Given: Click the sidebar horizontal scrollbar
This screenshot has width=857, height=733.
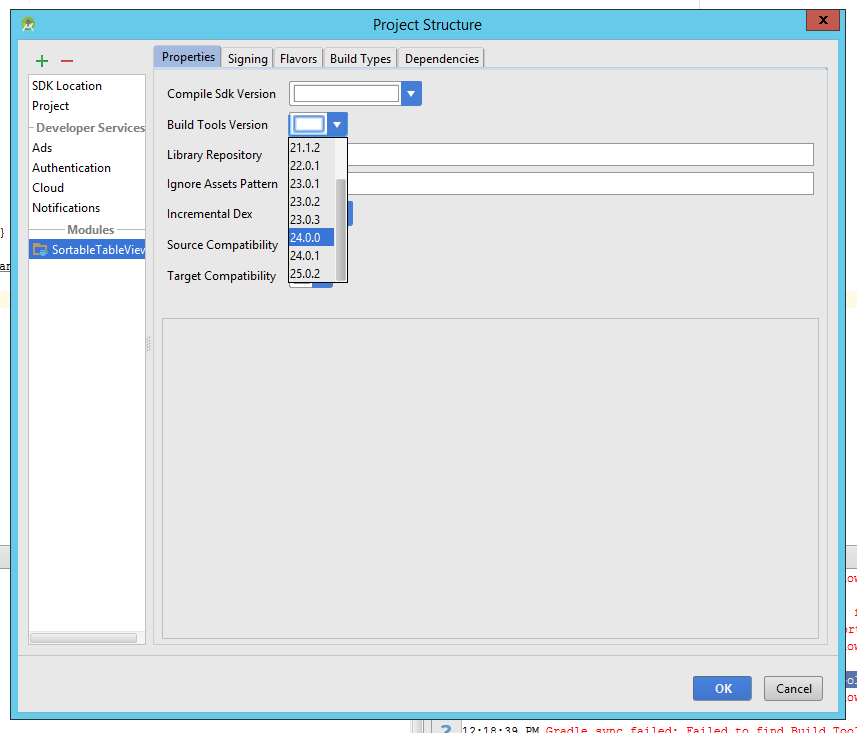Looking at the screenshot, I should (84, 638).
